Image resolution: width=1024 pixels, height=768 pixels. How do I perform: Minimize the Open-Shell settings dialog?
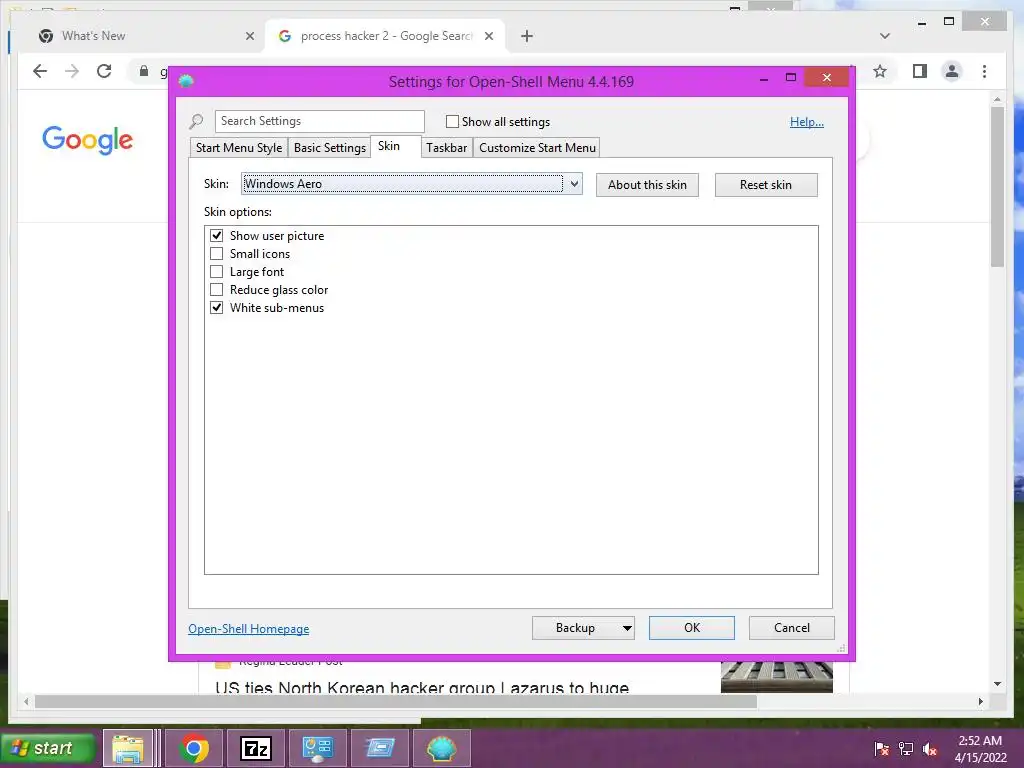(x=764, y=78)
